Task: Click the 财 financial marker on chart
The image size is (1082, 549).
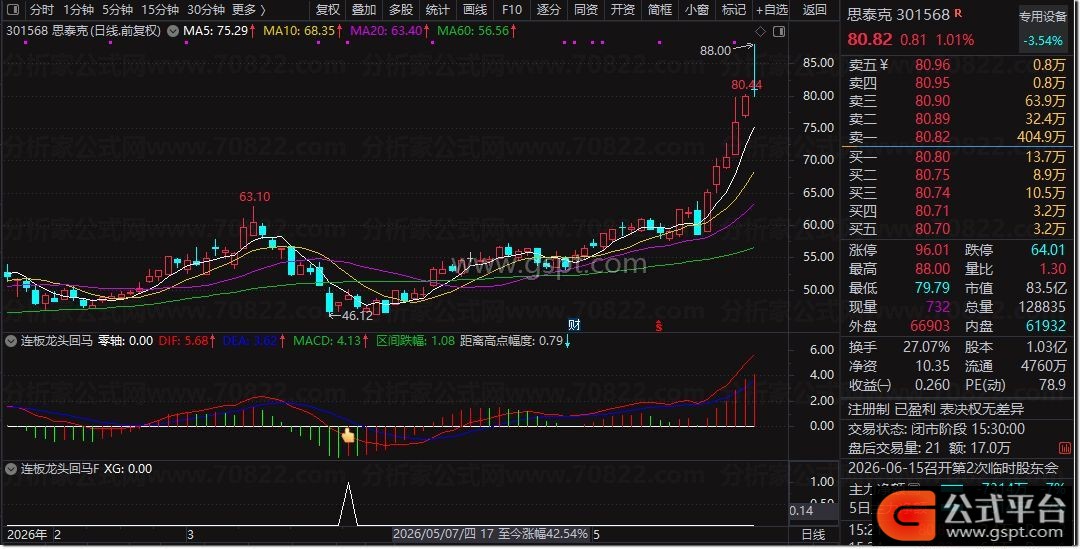Action: 574,325
